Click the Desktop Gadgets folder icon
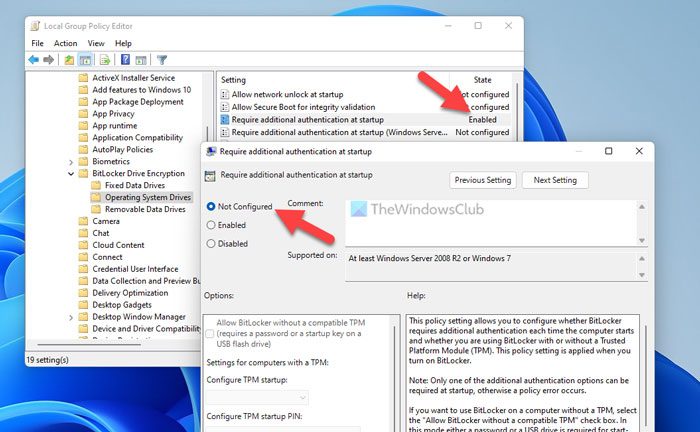Viewport: 700px width, 432px height. coord(83,305)
